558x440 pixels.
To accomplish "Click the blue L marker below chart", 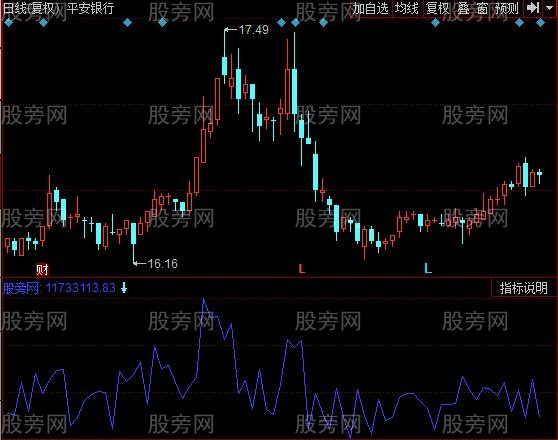I will tap(428, 268).
